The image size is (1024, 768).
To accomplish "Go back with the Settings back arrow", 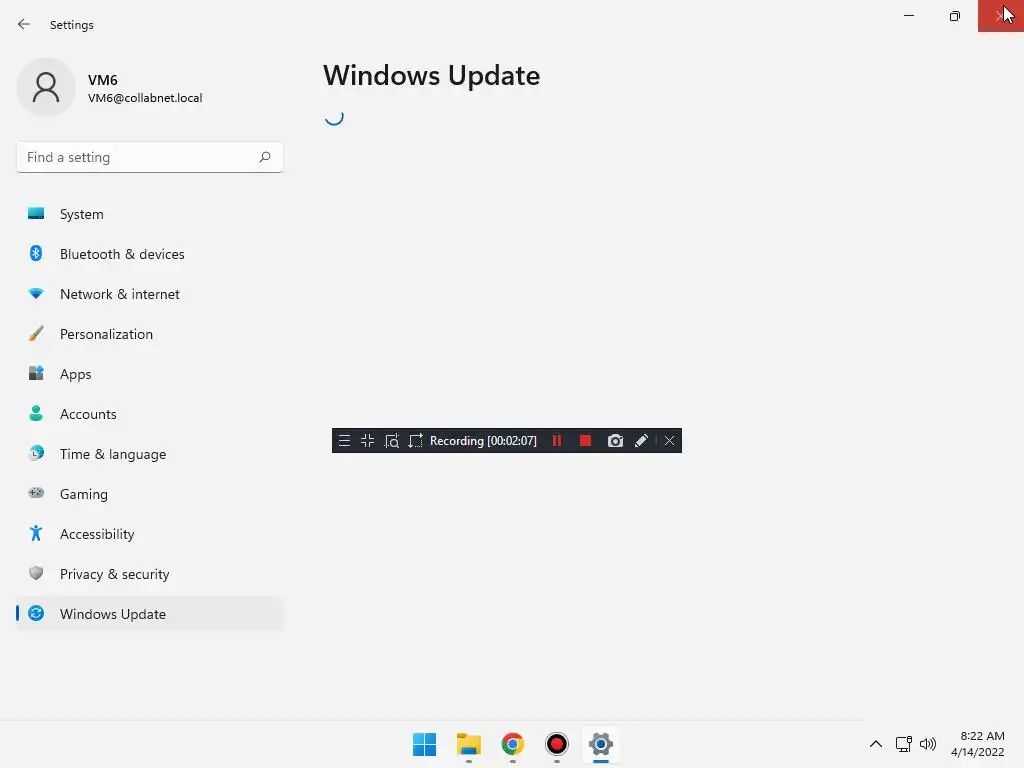I will 24,24.
